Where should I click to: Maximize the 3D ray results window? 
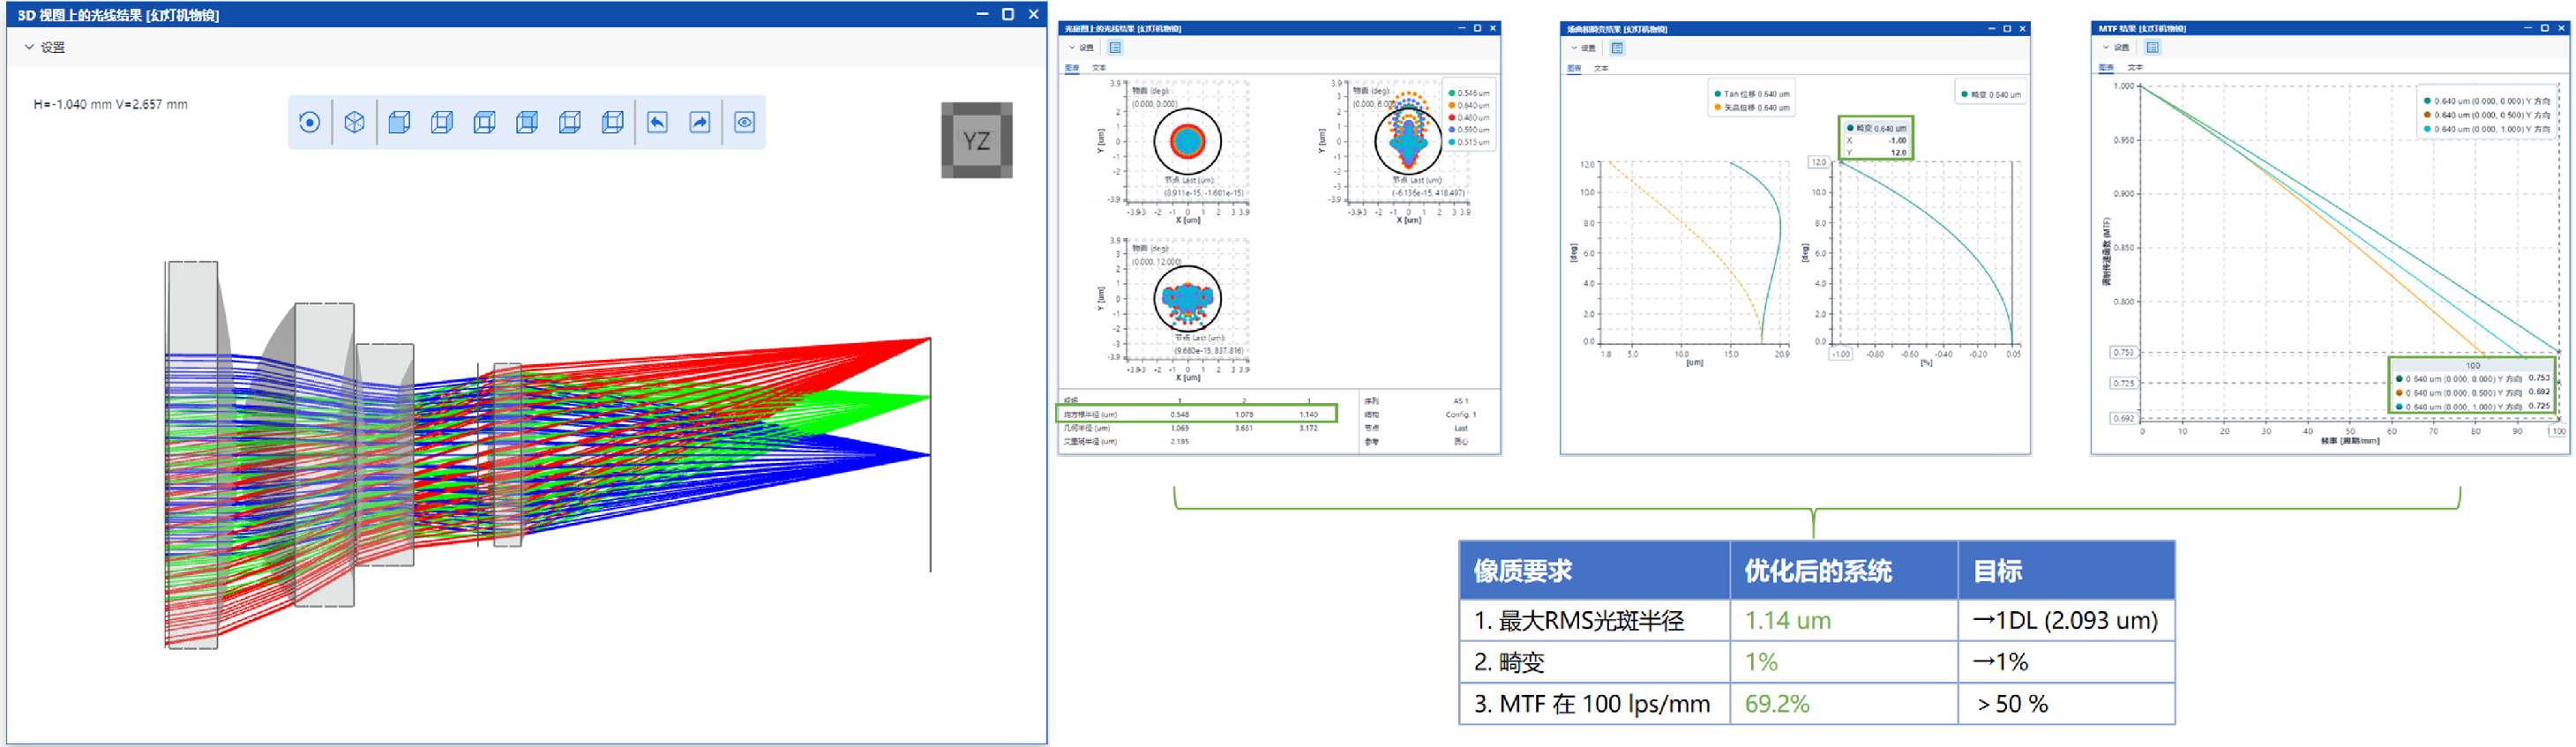1008,14
